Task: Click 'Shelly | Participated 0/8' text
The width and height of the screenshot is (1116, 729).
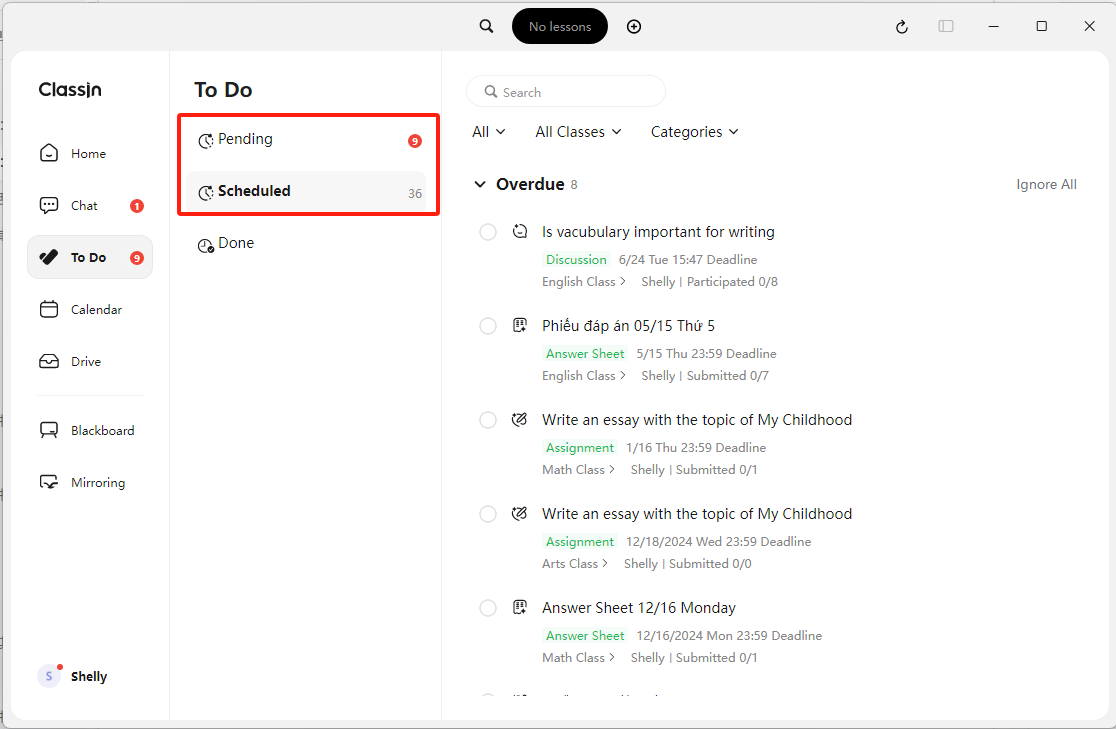Action: [709, 281]
